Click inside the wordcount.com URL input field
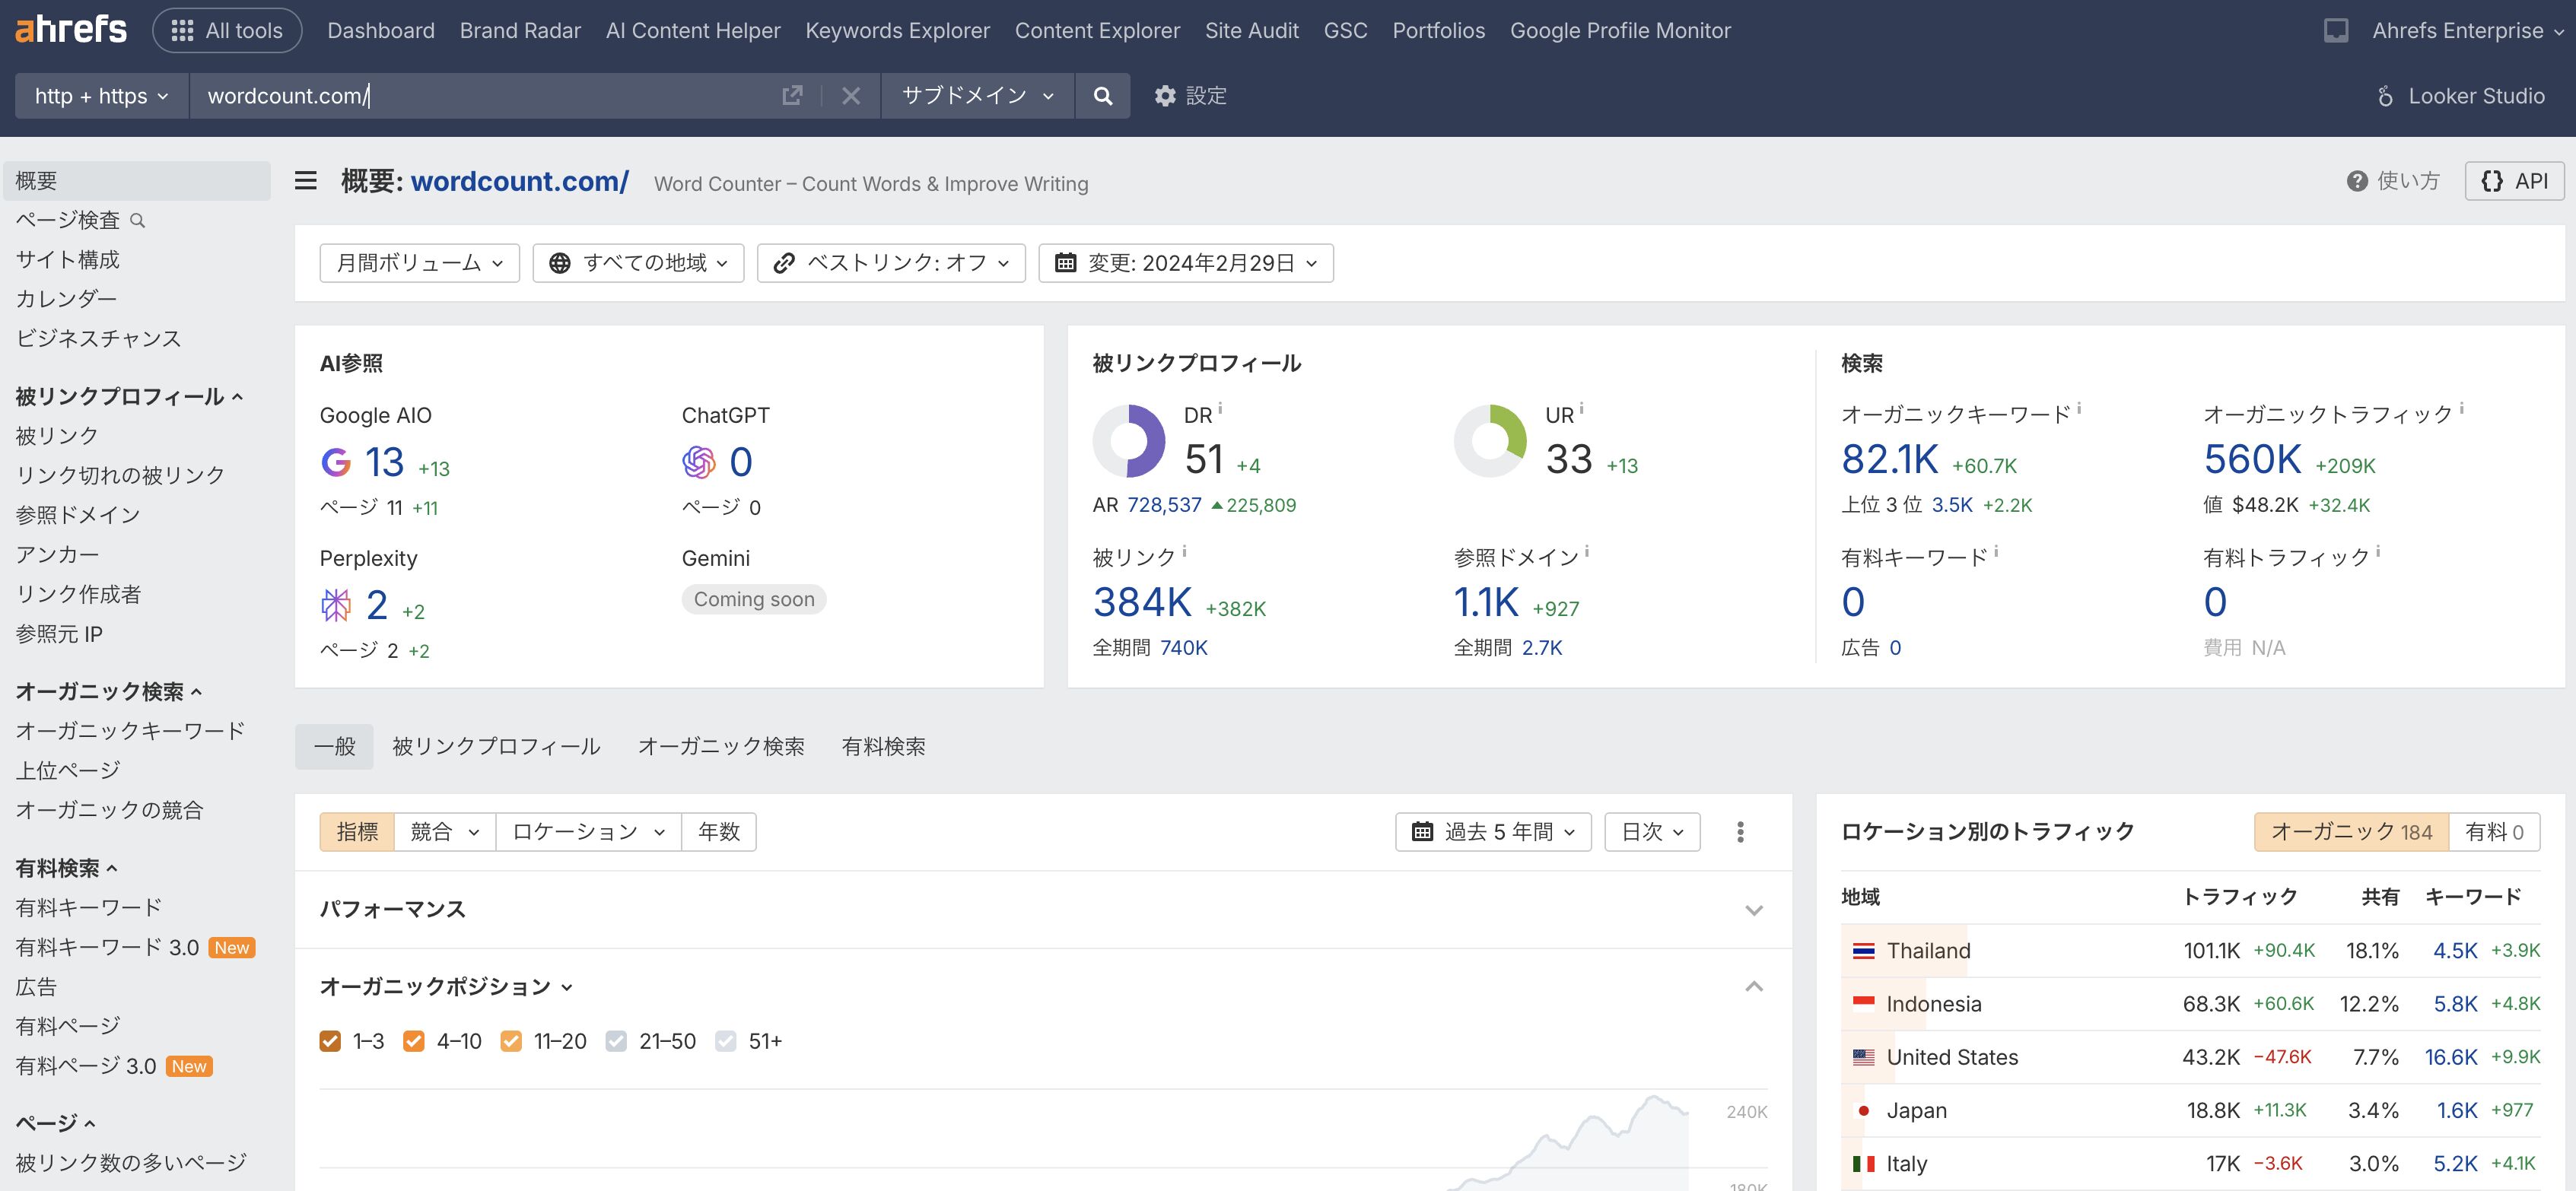The width and height of the screenshot is (2576, 1191). pos(480,96)
